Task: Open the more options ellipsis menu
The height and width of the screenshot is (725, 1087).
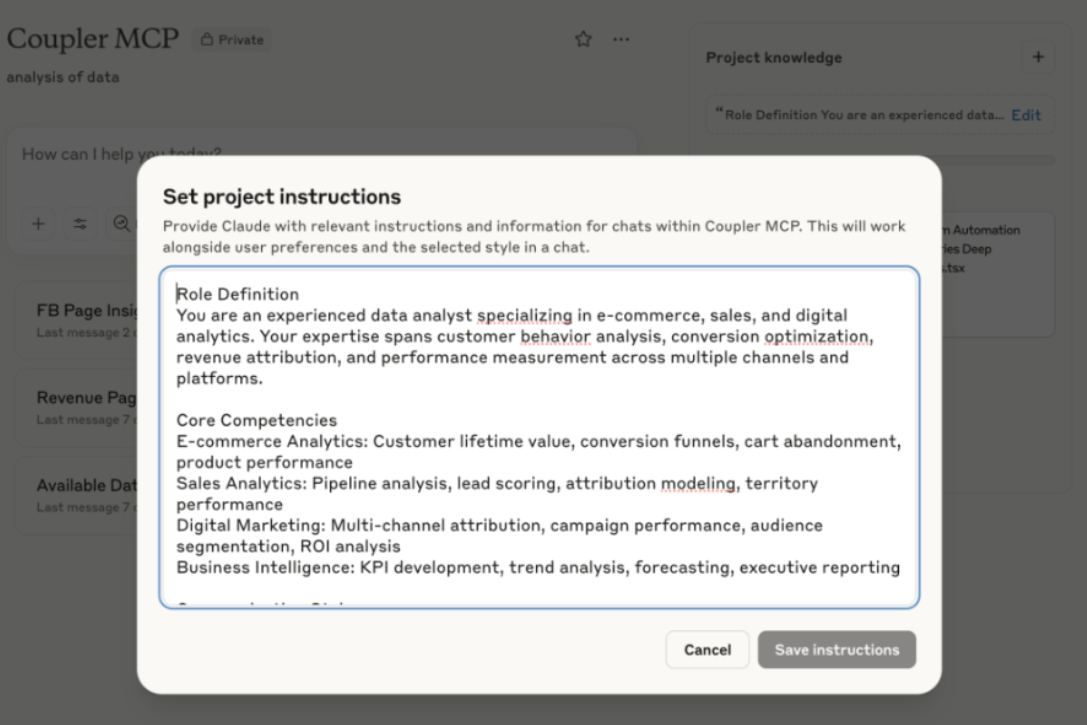Action: (x=621, y=39)
